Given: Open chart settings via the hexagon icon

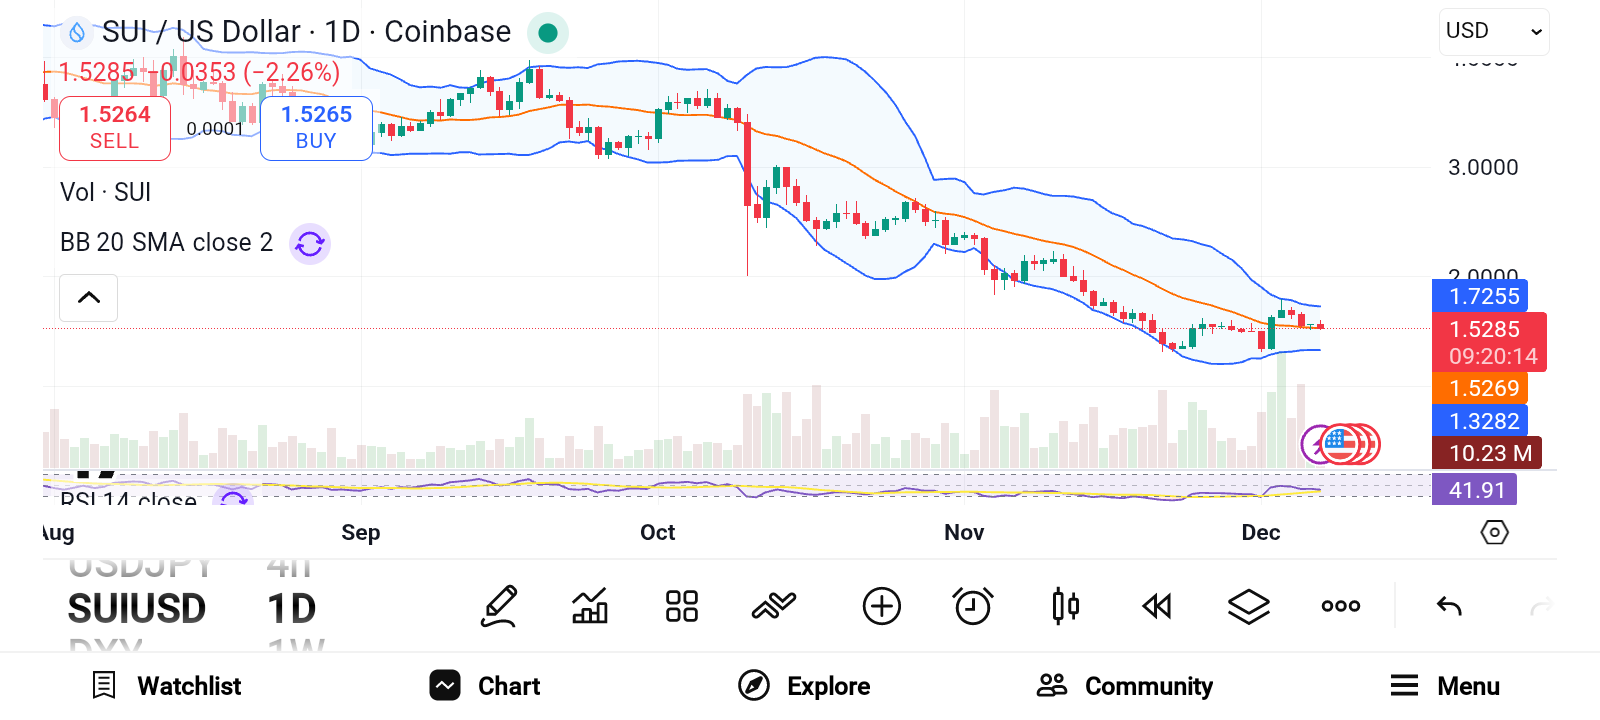Looking at the screenshot, I should 1494,533.
